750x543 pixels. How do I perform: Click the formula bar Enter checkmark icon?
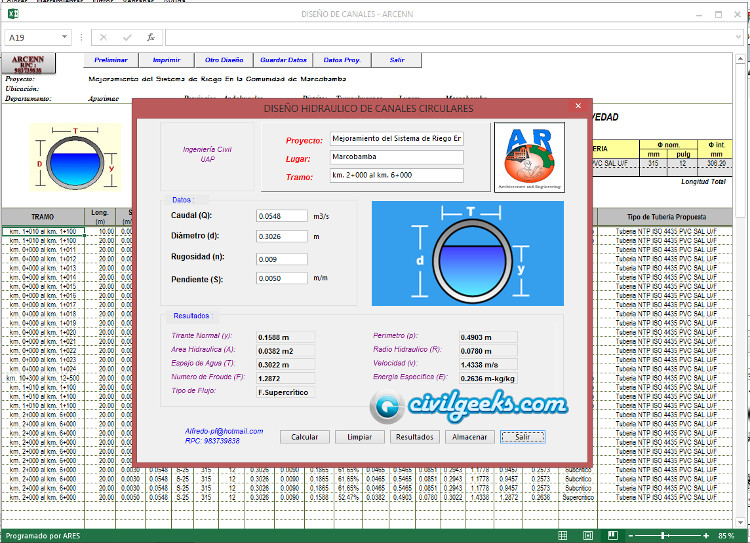(x=127, y=37)
